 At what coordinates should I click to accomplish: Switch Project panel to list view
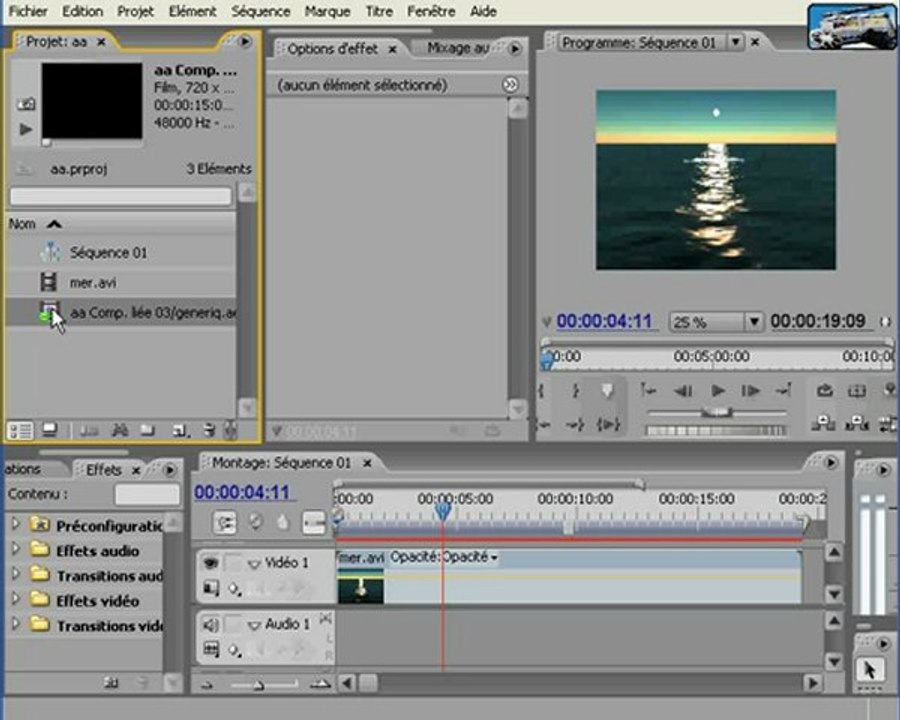21,430
